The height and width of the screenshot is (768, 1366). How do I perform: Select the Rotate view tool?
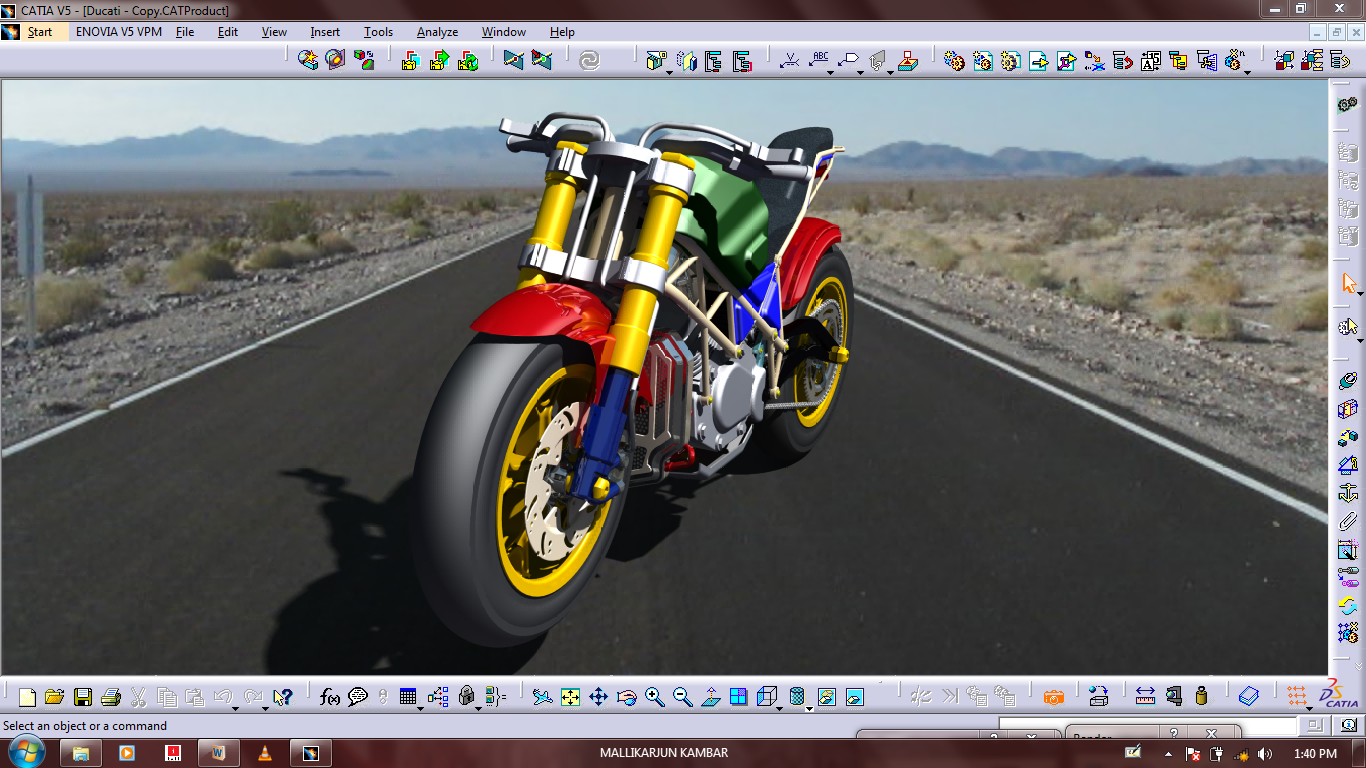[x=627, y=697]
